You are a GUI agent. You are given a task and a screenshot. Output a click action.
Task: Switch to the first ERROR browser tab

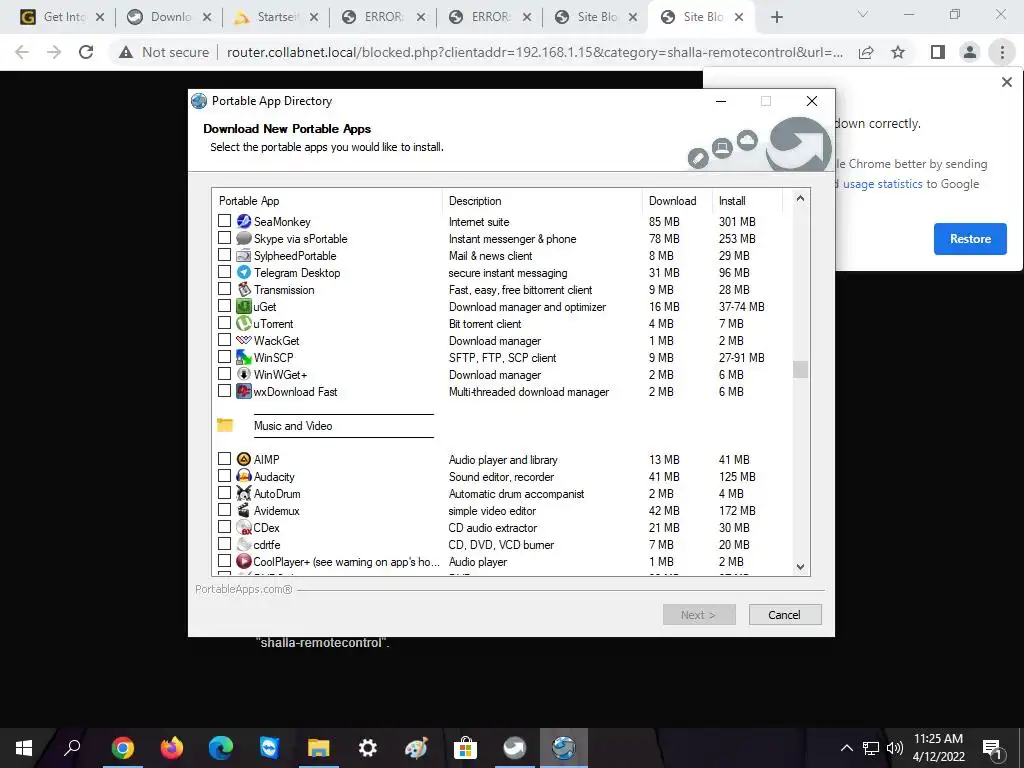point(384,17)
